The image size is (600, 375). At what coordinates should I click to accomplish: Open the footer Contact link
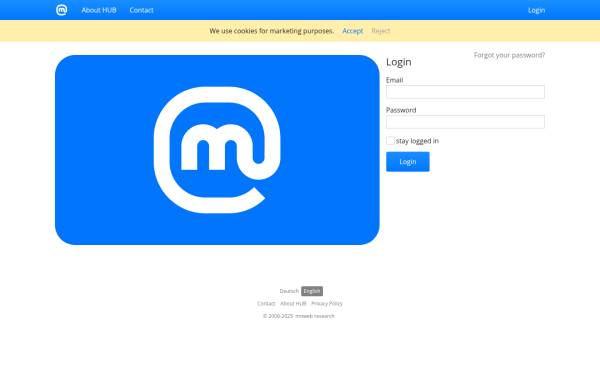point(266,303)
